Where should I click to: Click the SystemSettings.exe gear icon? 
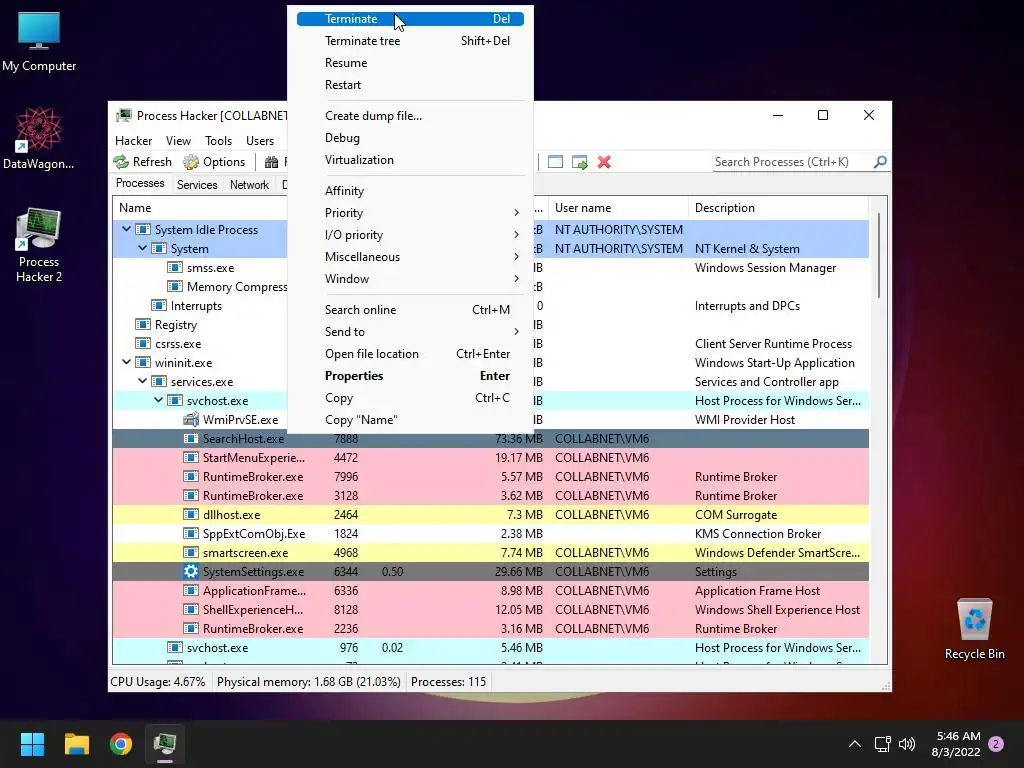coord(191,571)
